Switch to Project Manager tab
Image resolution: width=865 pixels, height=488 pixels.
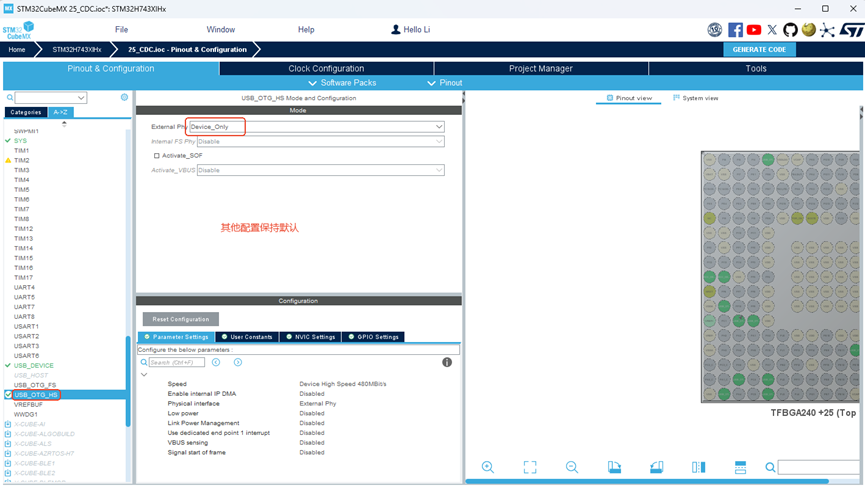click(541, 68)
